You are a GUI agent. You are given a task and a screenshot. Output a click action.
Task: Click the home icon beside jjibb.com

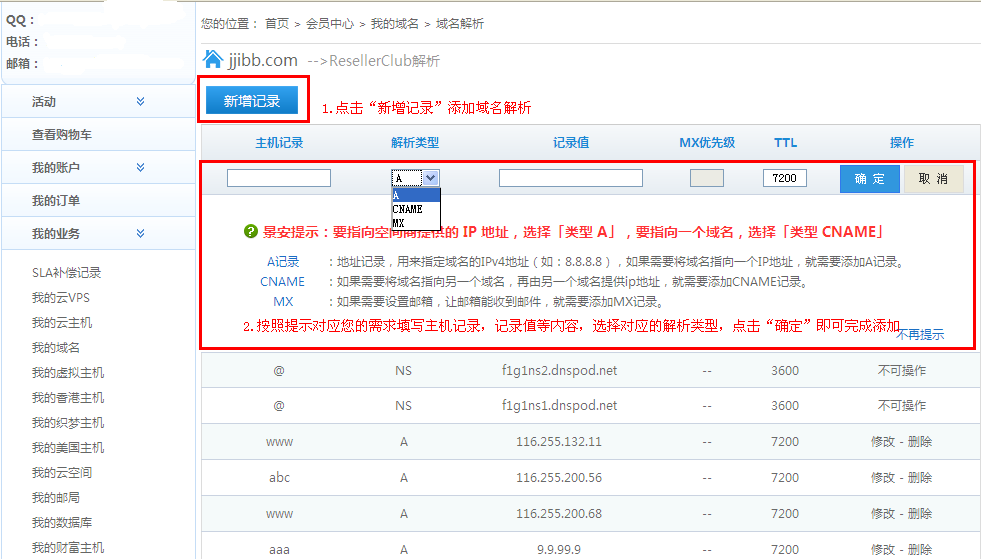213,59
